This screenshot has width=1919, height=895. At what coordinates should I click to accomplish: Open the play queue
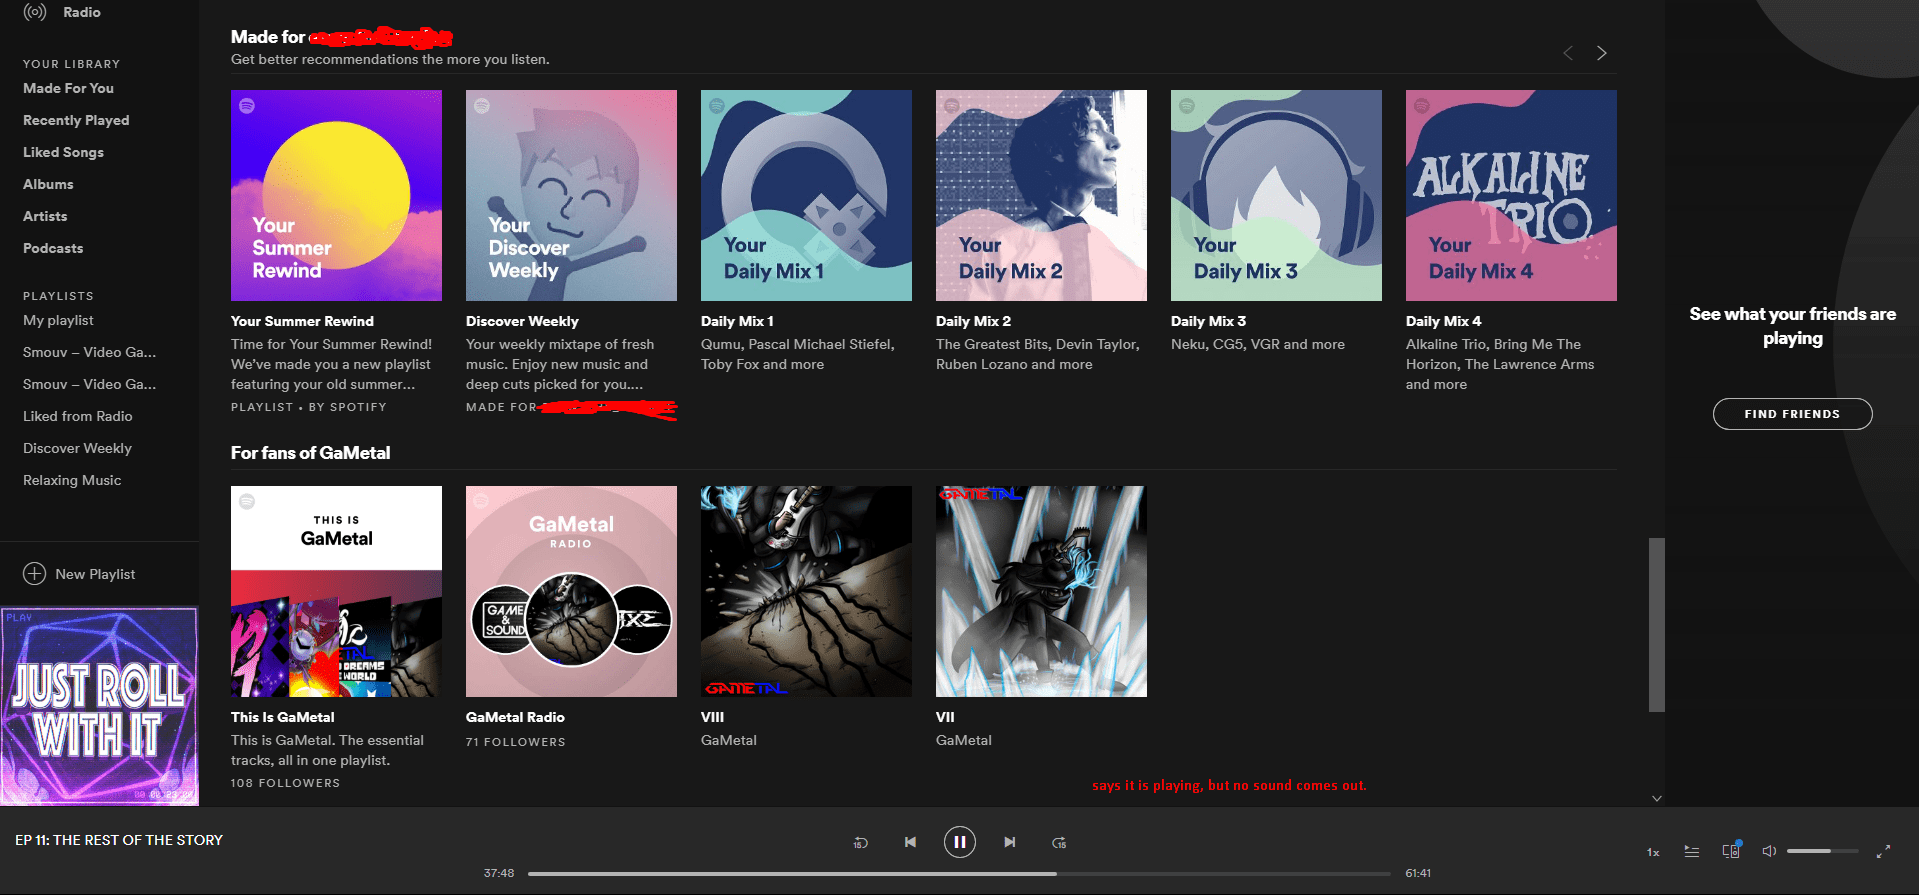(1692, 851)
